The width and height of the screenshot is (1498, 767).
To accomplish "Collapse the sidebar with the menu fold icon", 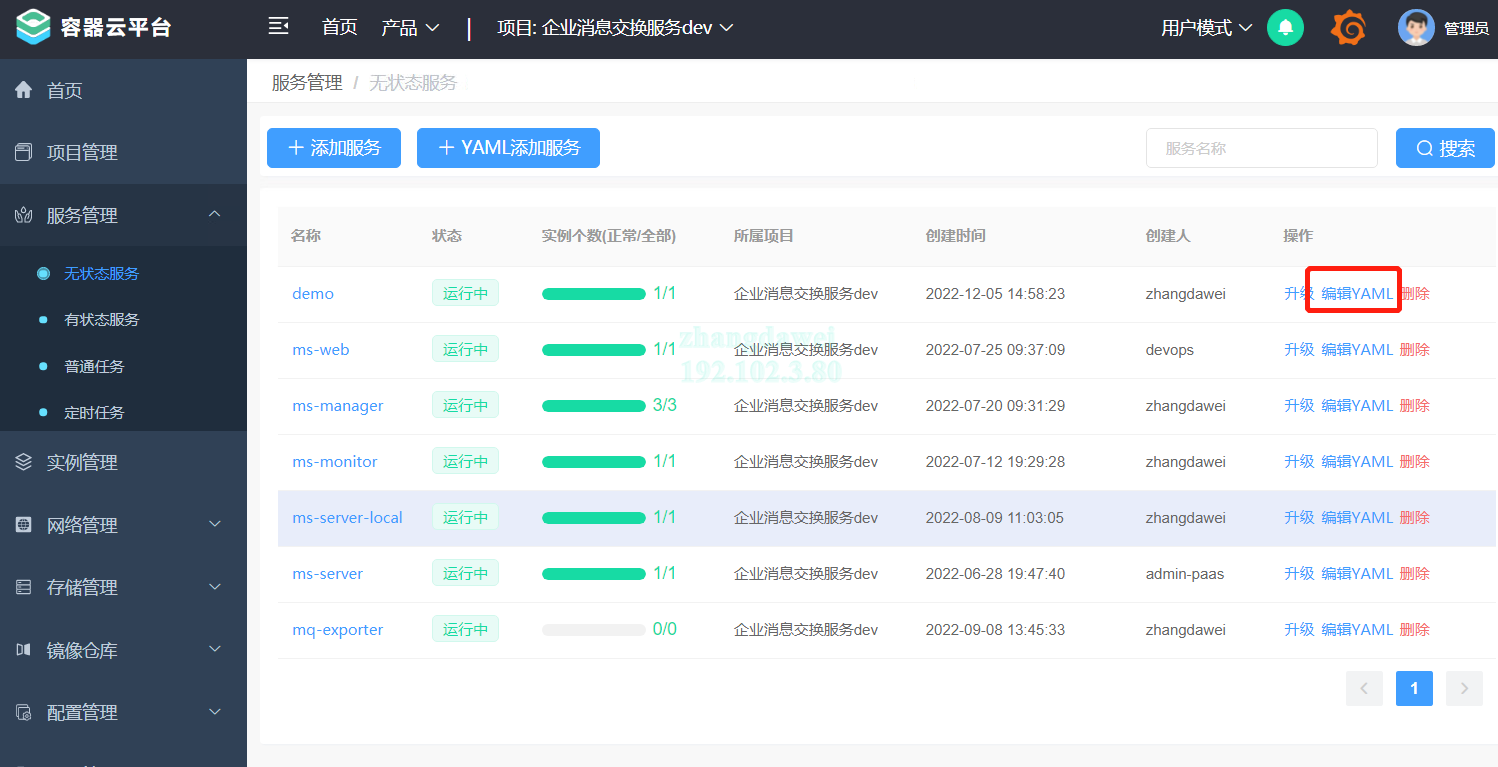I will click(x=279, y=26).
